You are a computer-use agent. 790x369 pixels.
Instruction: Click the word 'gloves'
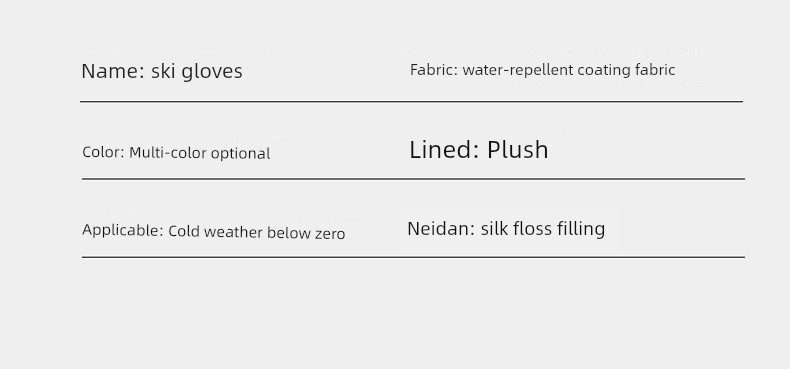212,72
